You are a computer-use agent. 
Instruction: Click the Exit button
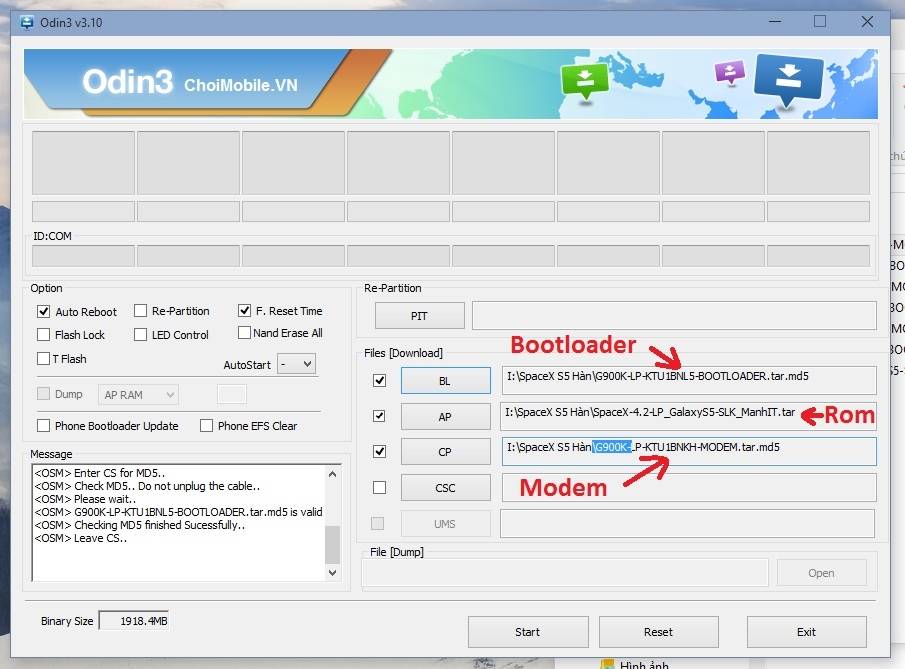pos(806,632)
